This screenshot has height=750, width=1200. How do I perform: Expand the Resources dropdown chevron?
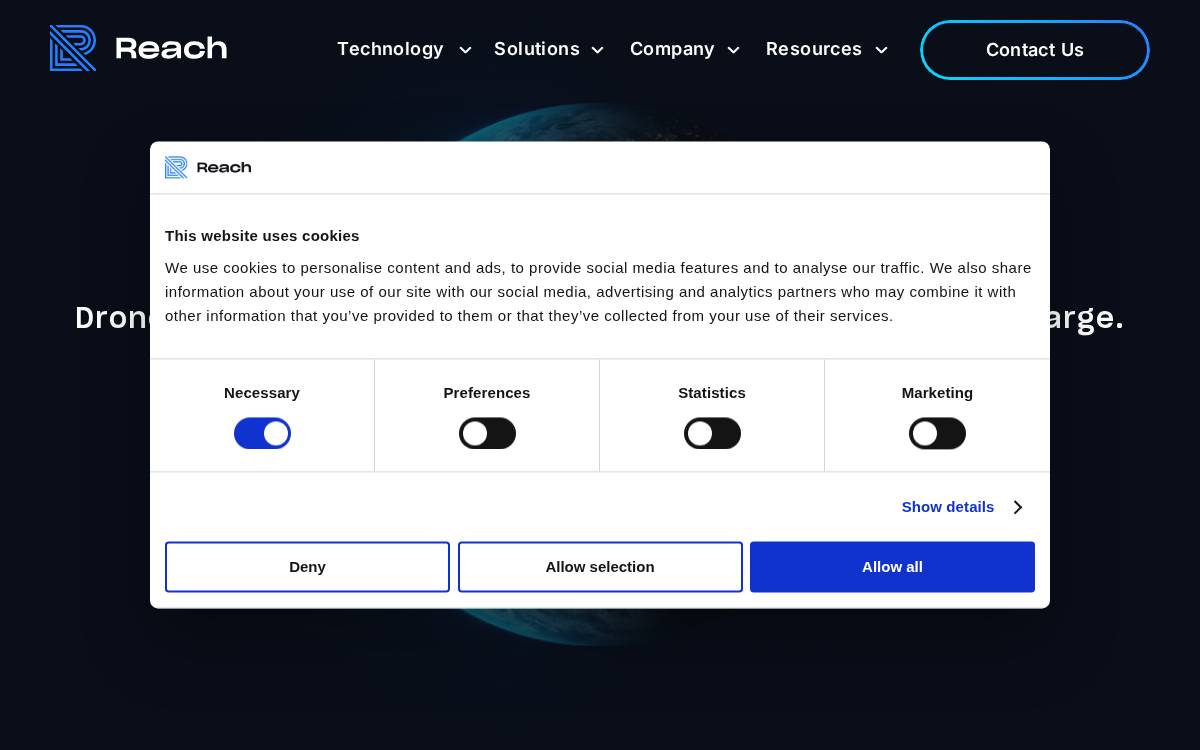881,50
